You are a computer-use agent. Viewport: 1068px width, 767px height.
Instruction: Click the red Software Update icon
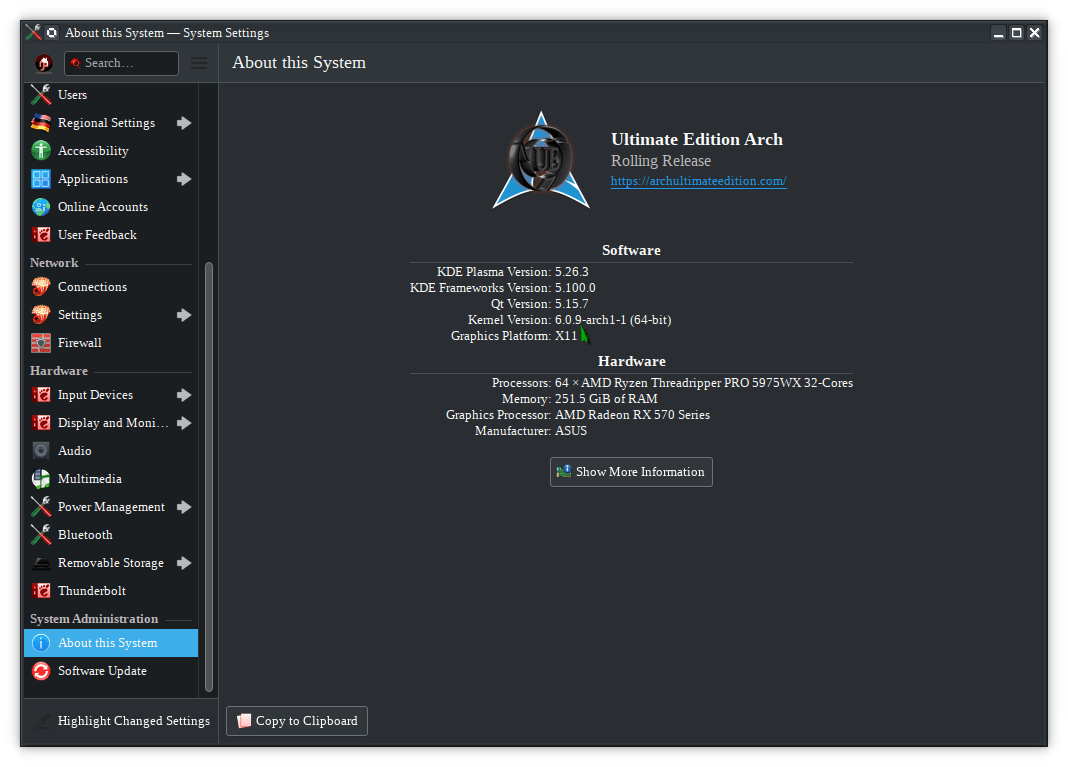click(41, 670)
